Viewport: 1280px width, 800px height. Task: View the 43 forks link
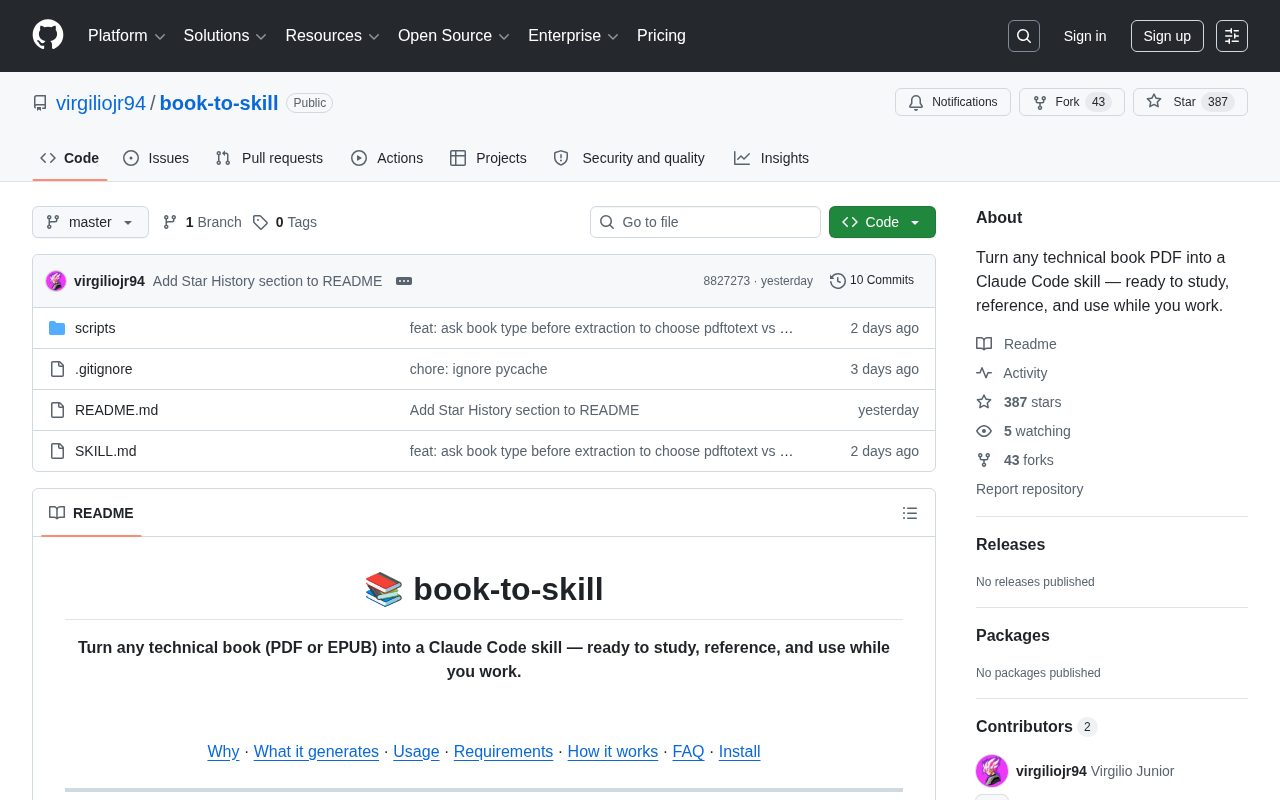click(1015, 460)
